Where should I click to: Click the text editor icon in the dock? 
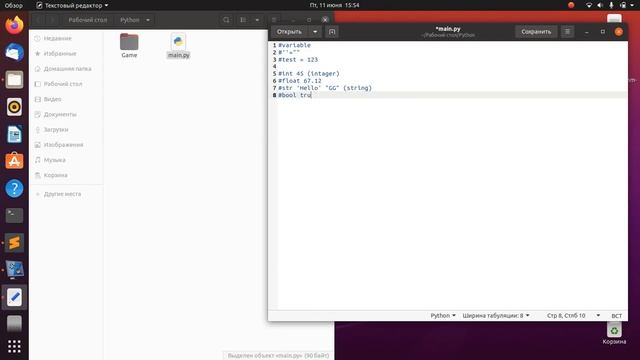pyautogui.click(x=14, y=297)
